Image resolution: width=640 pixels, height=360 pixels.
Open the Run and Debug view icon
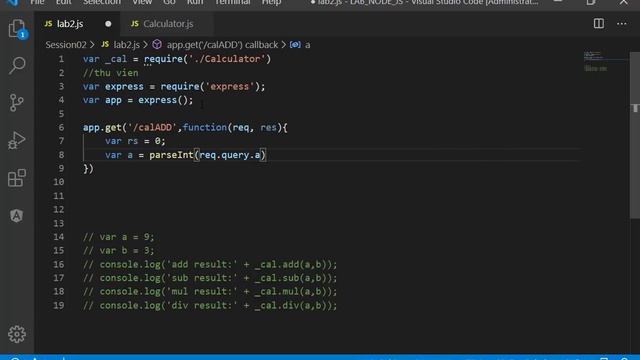pyautogui.click(x=17, y=140)
